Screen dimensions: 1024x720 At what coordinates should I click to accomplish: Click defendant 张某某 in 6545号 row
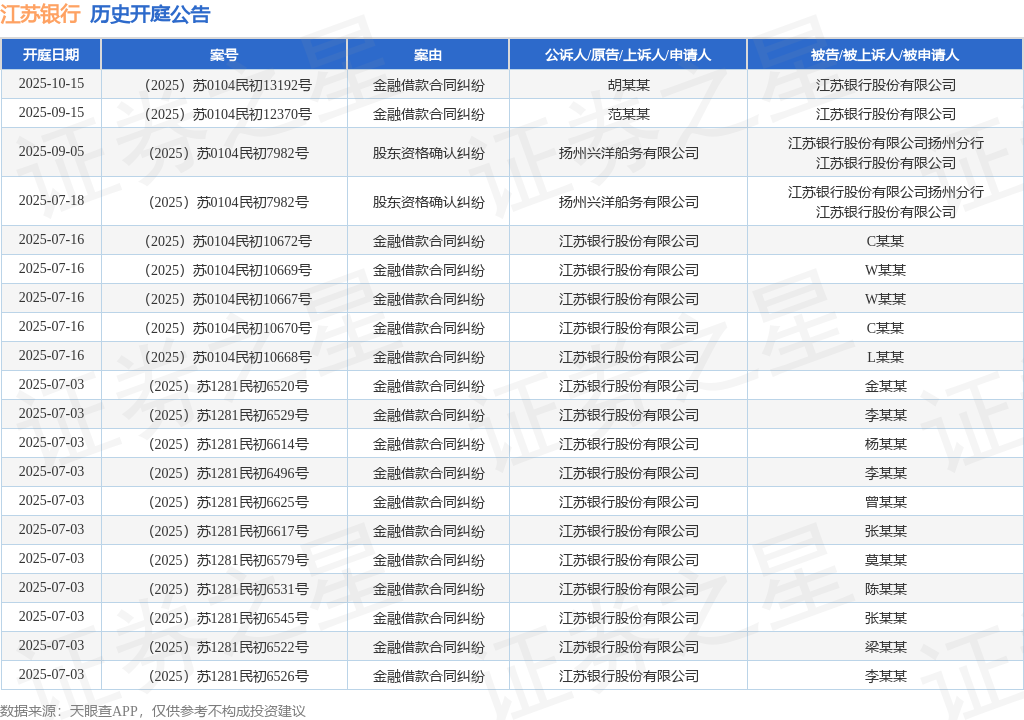pos(886,618)
